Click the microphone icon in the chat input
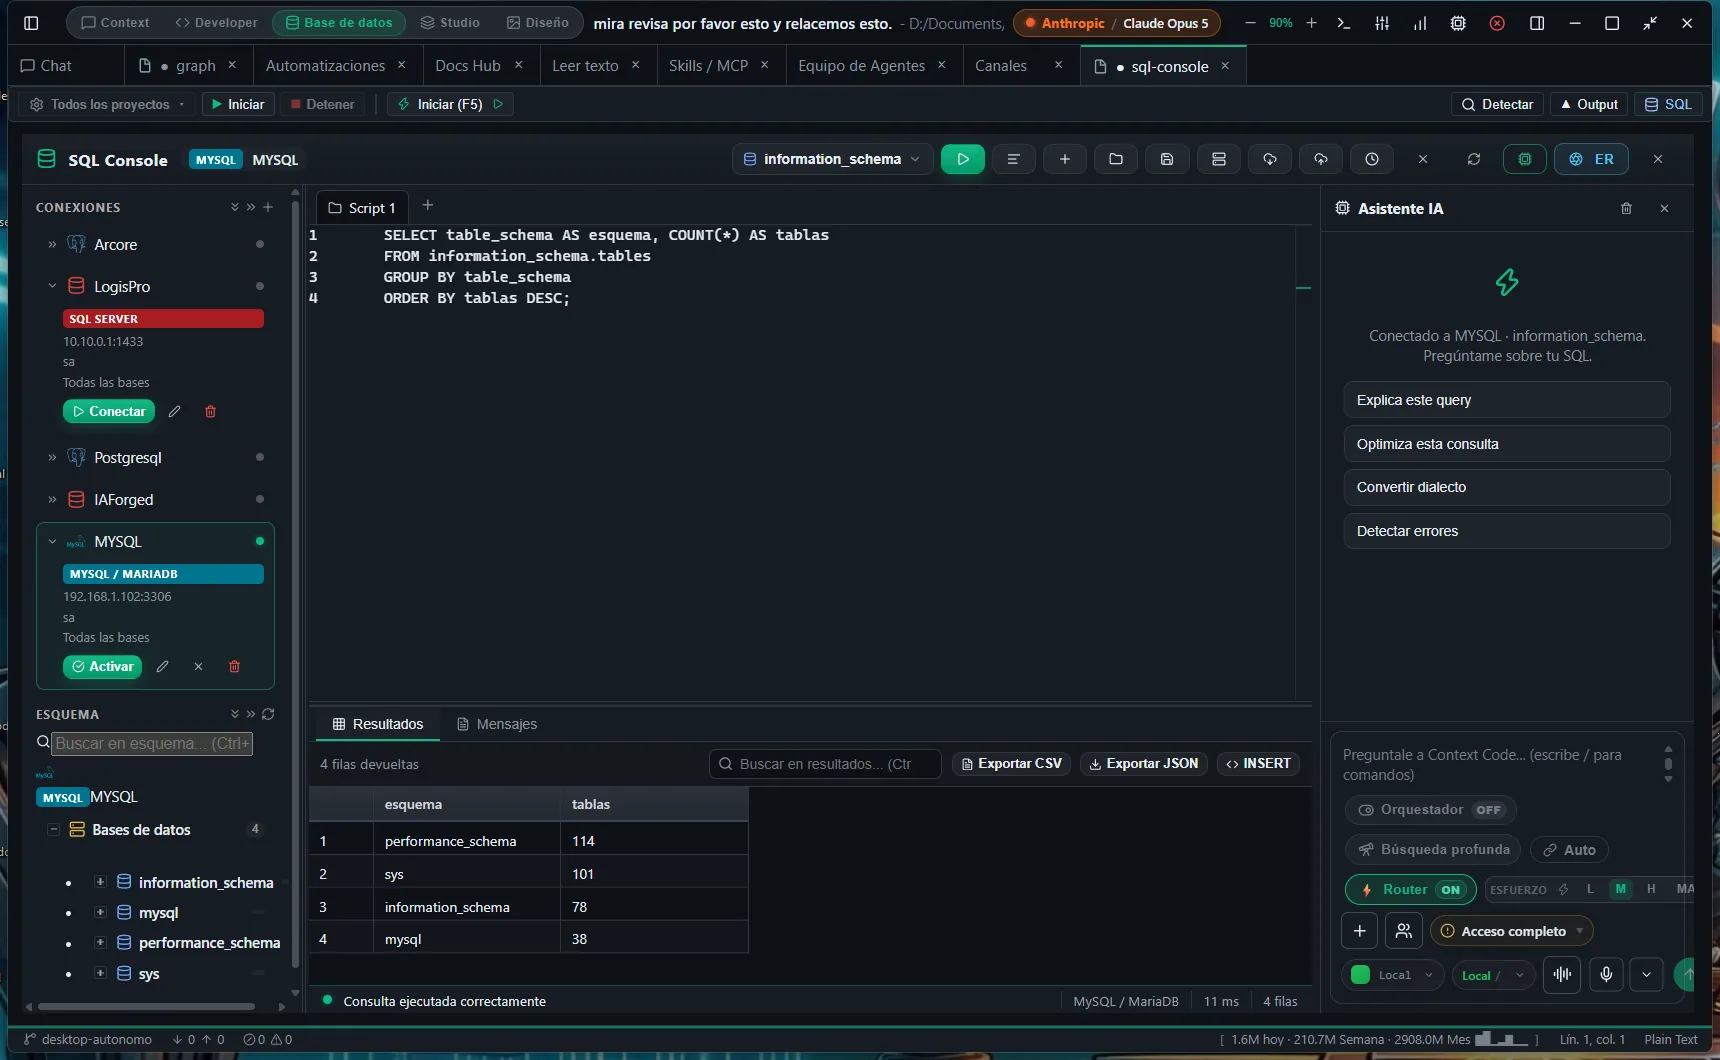This screenshot has width=1720, height=1060. pyautogui.click(x=1606, y=974)
